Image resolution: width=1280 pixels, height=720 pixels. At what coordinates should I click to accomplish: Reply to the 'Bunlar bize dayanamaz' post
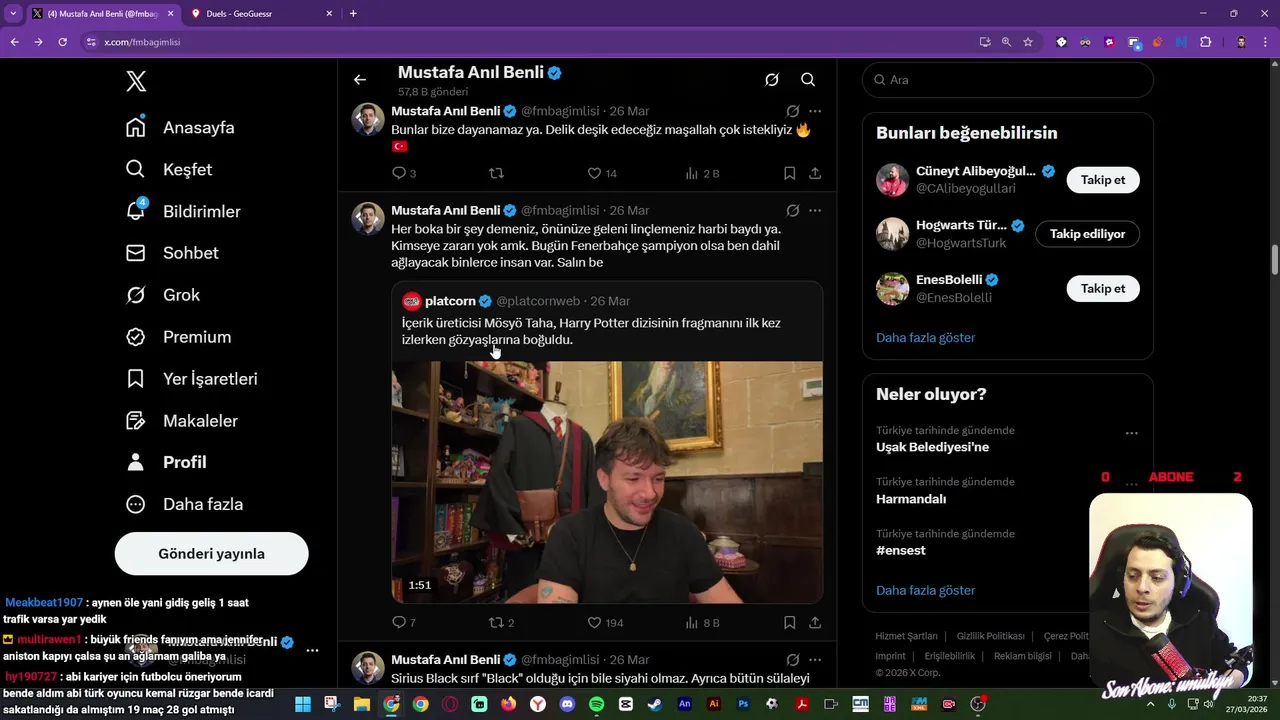(x=404, y=173)
